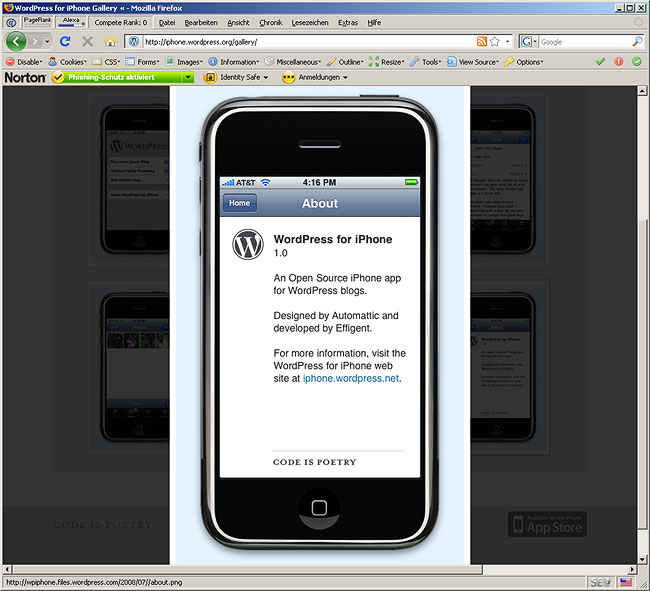Click the WordPress site icon in address bar

click(x=133, y=41)
